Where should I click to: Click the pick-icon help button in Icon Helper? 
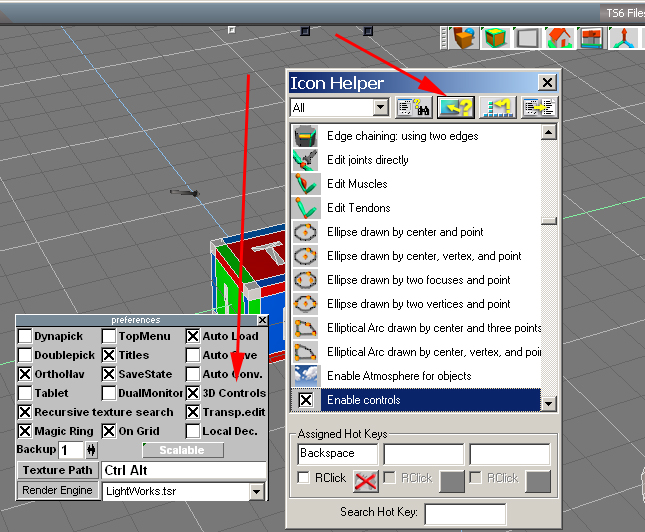[456, 108]
